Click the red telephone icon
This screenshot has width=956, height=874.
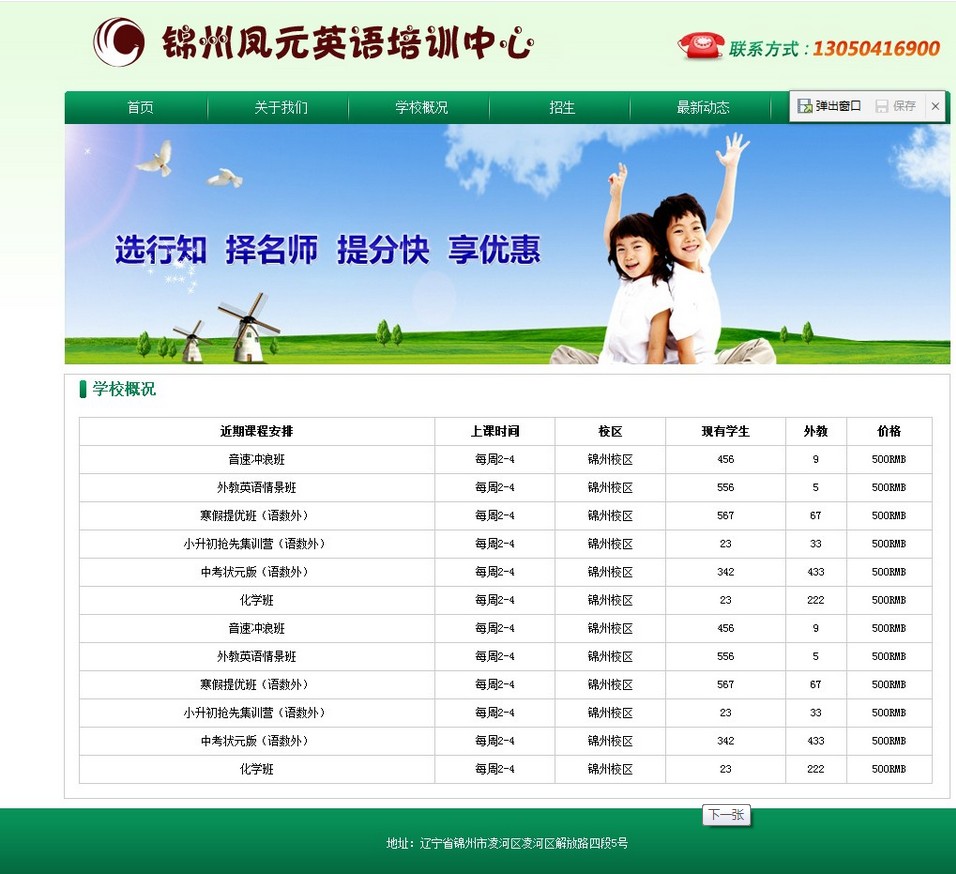point(701,45)
